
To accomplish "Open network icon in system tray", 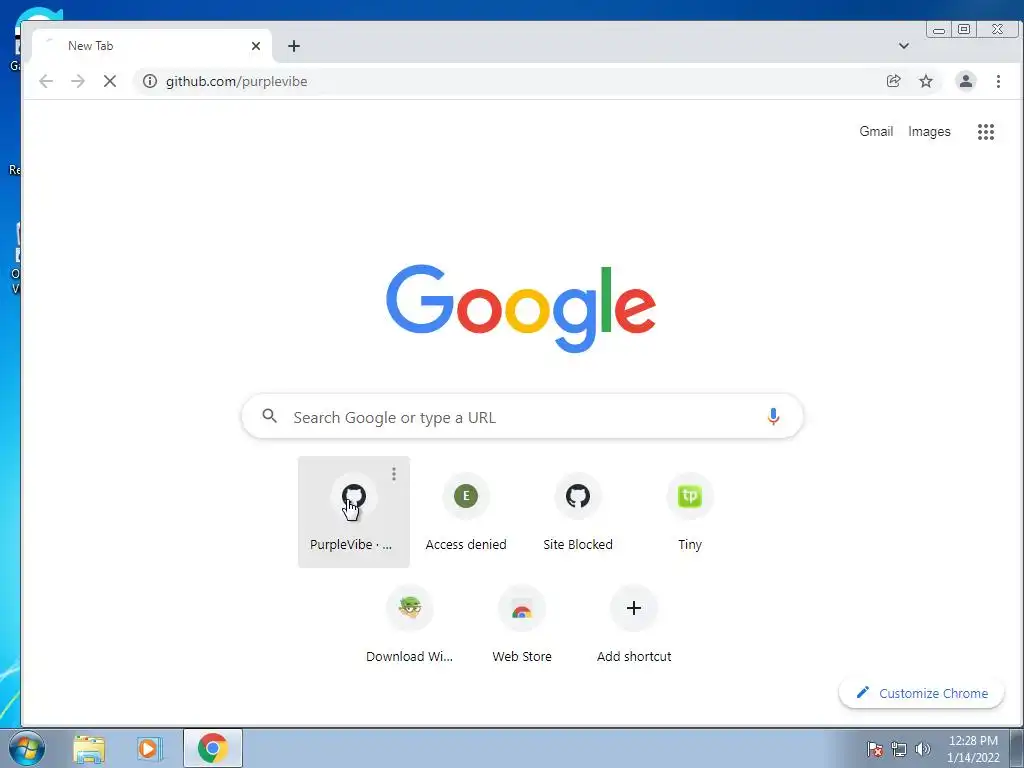I will [899, 749].
